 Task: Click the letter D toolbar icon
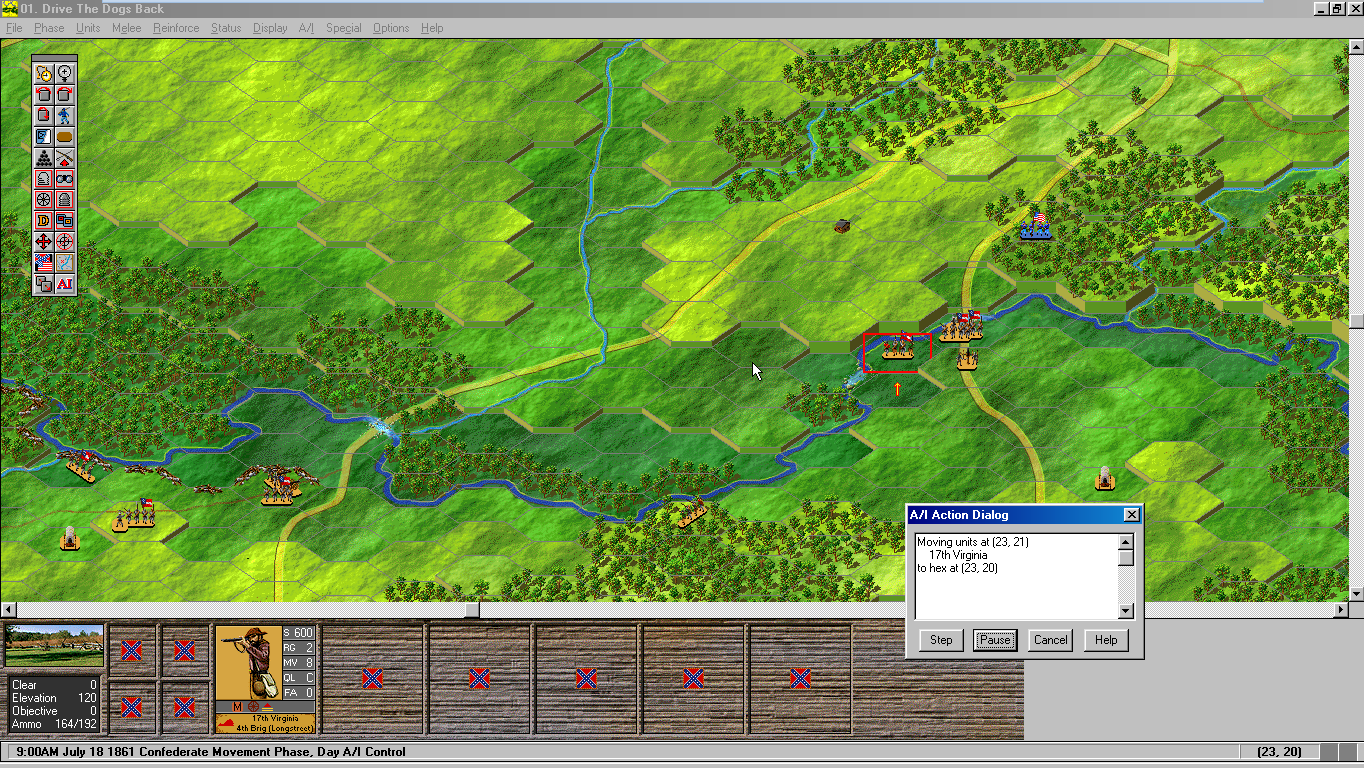pos(43,220)
